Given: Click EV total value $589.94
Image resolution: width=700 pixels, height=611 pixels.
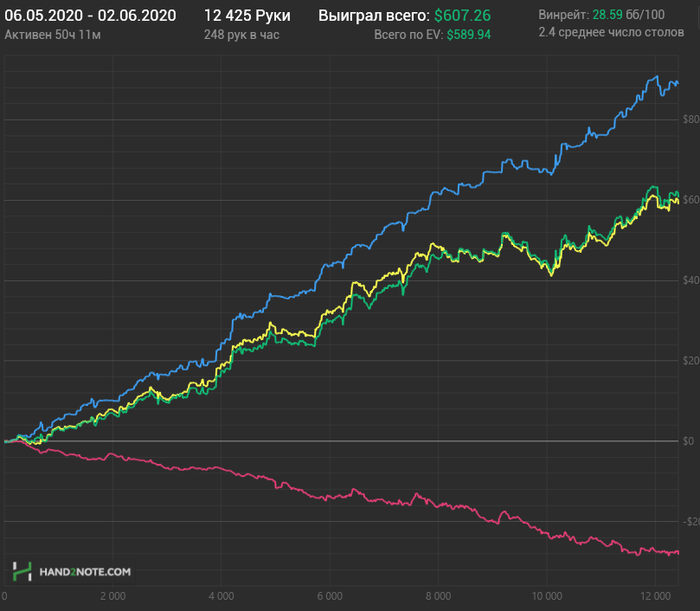Looking at the screenshot, I should click(469, 35).
